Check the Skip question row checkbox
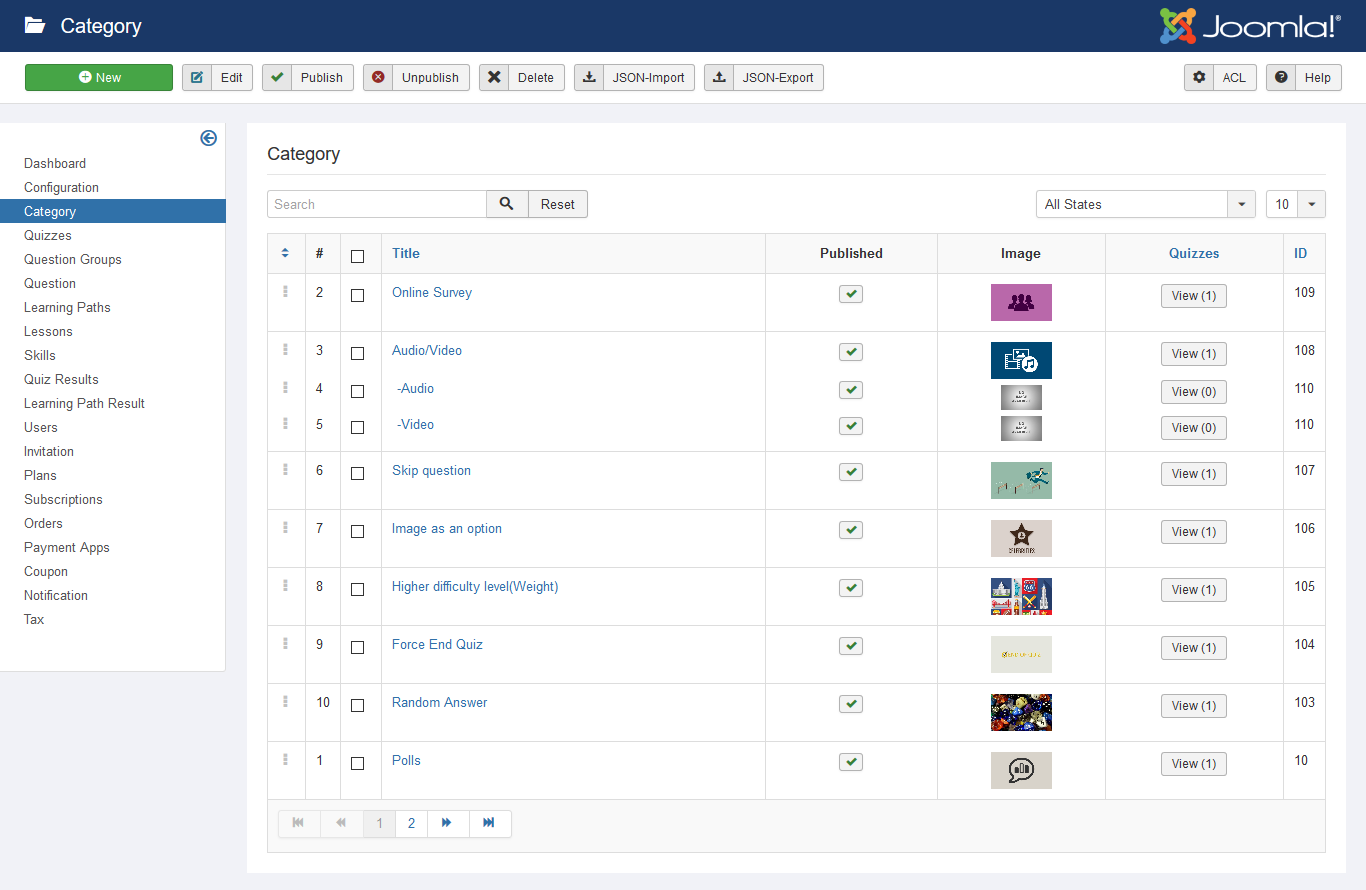 [x=357, y=473]
